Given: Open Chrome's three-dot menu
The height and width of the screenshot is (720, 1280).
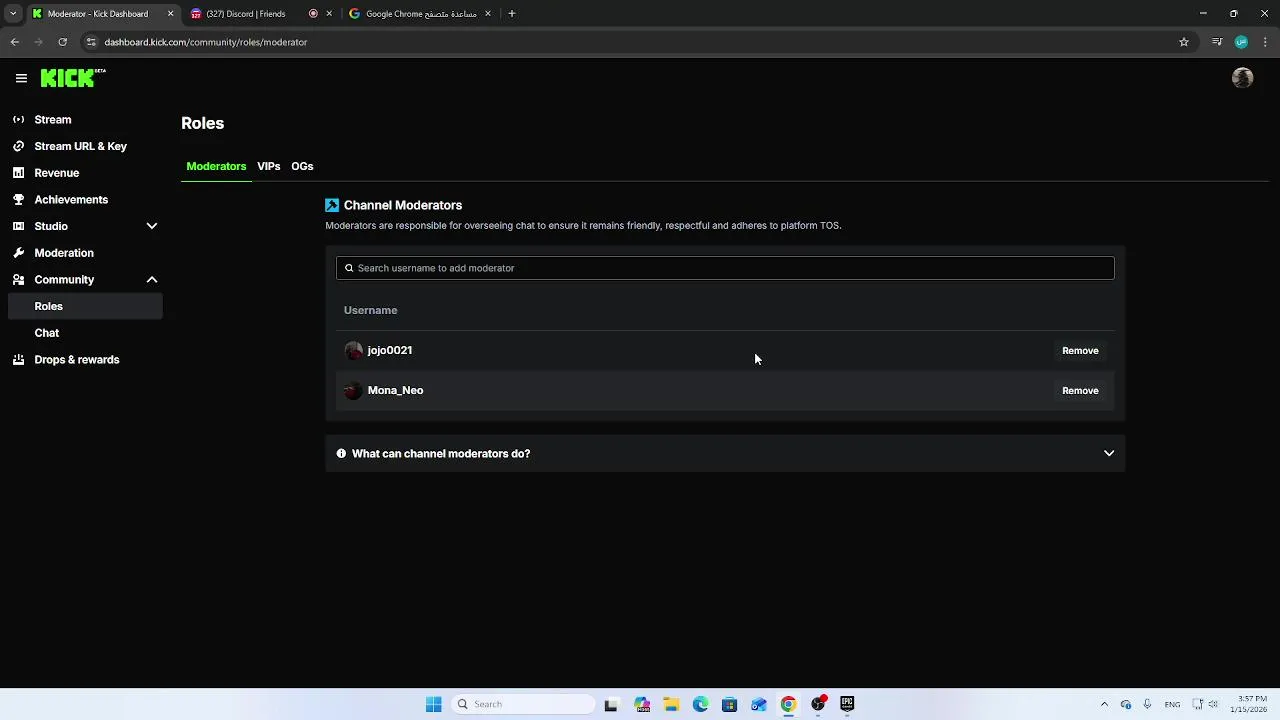Looking at the screenshot, I should (x=1265, y=42).
